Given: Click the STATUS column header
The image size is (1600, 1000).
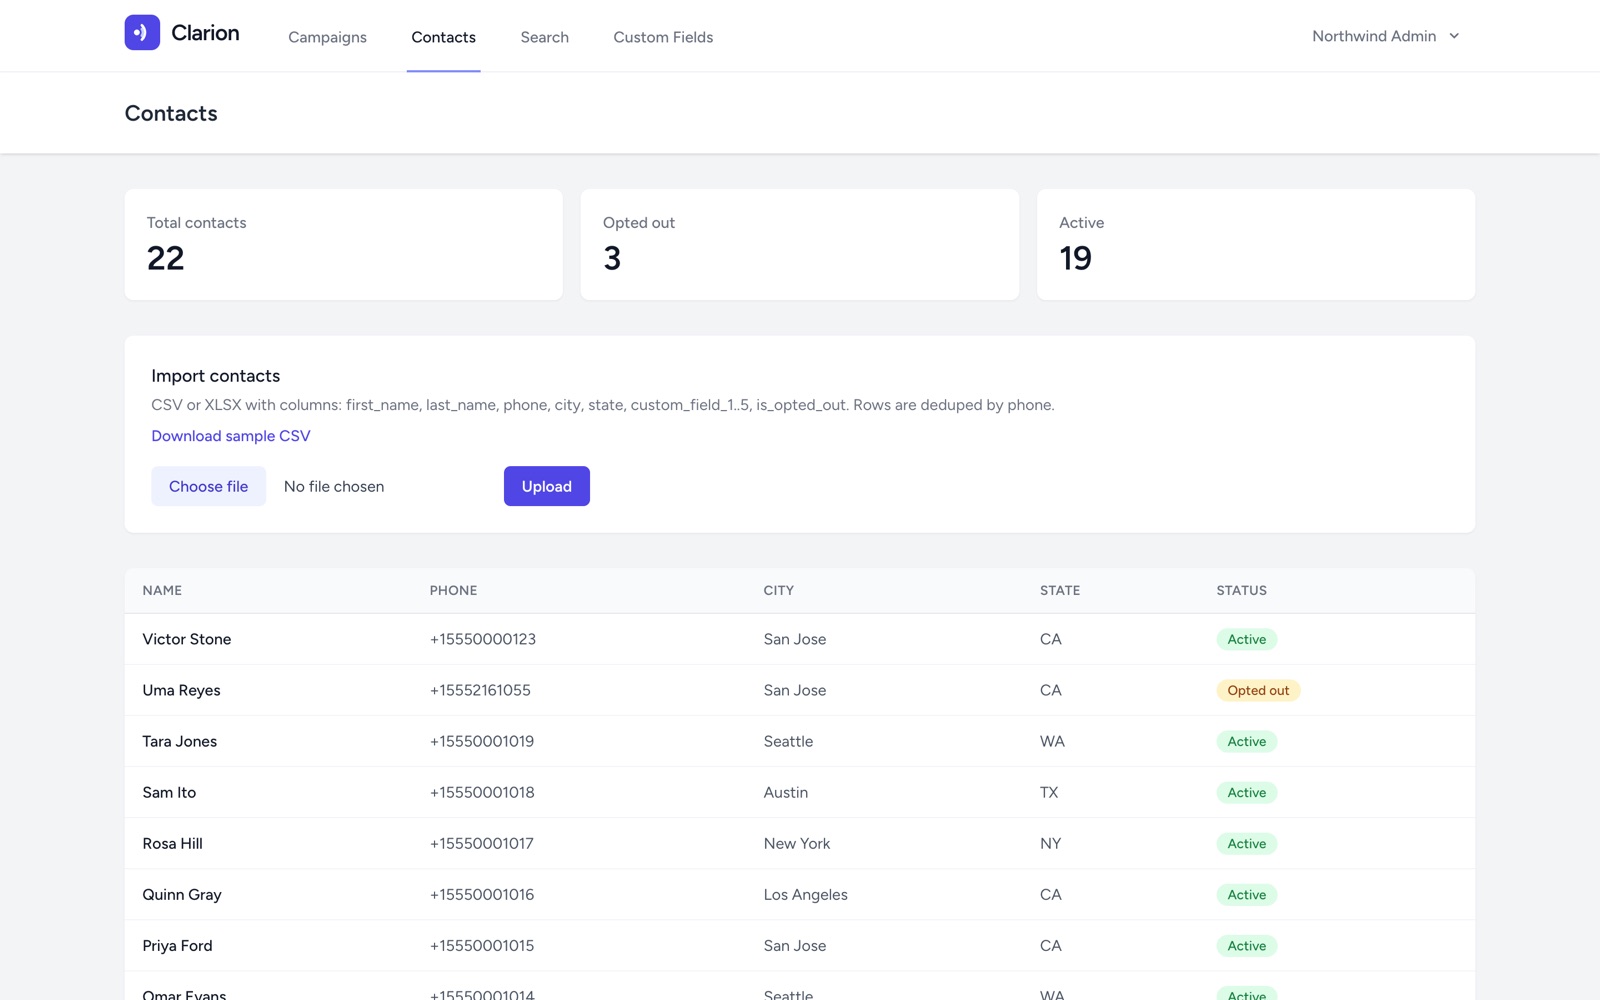Looking at the screenshot, I should [1241, 591].
